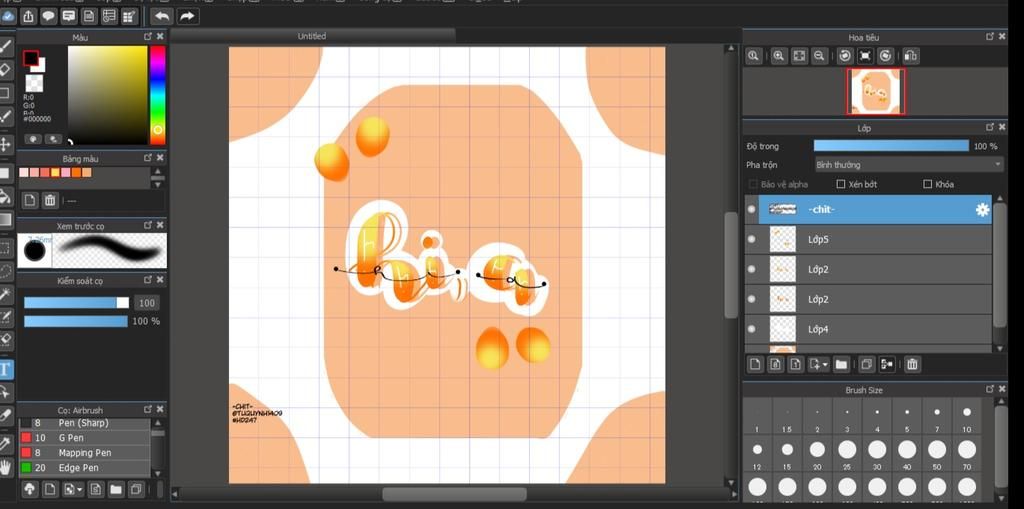The width and height of the screenshot is (1024, 509).
Task: Click the canvas horizontal scrollbar
Action: click(455, 494)
